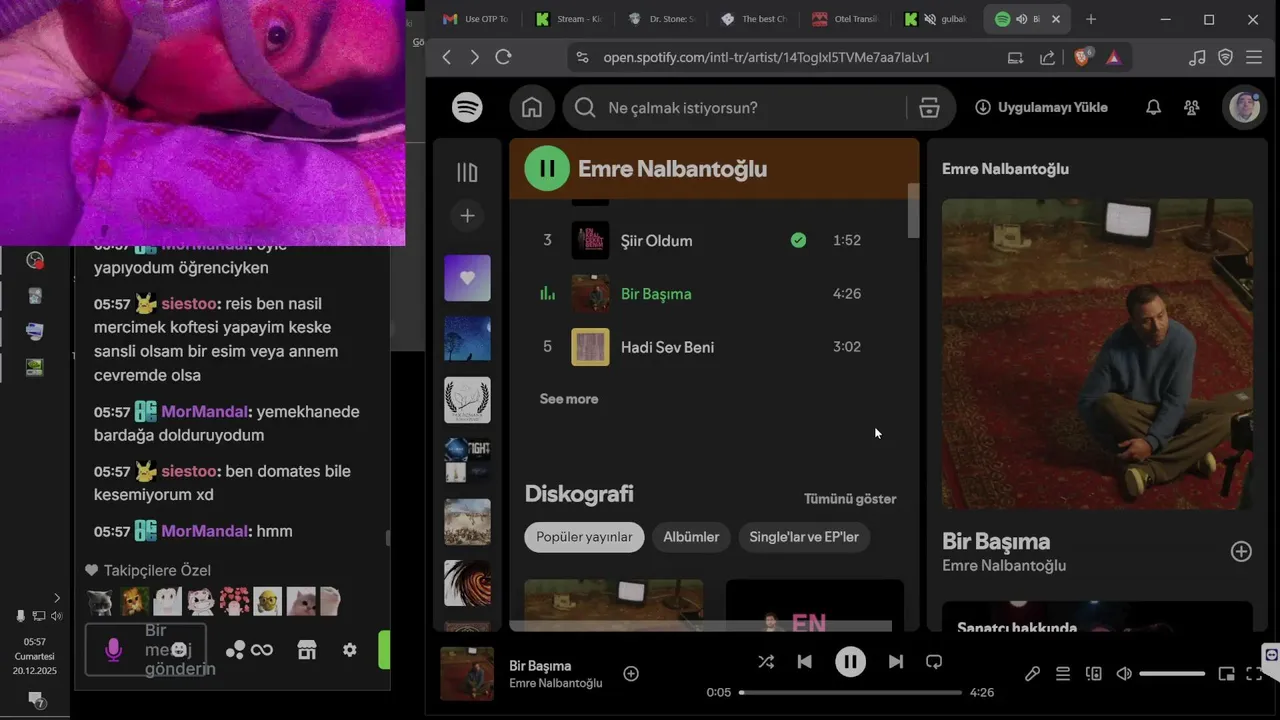The image size is (1280, 720).
Task: Toggle repeat in the player bar
Action: 934,661
